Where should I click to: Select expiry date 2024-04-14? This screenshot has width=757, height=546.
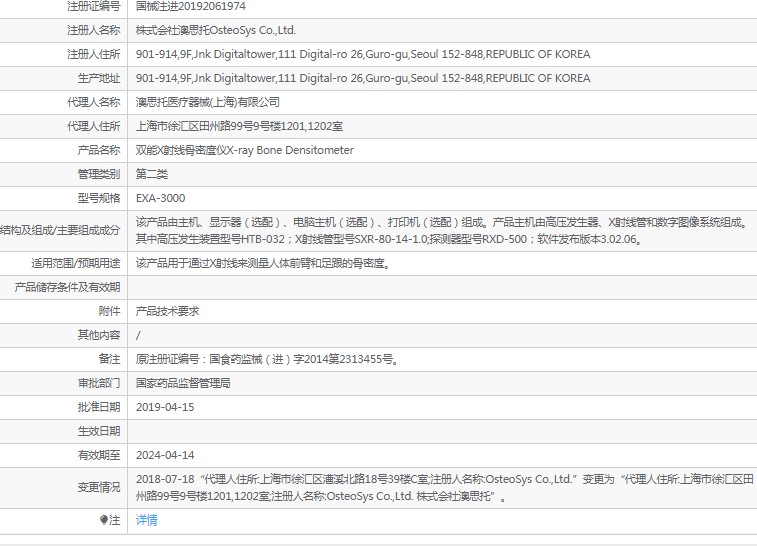165,455
